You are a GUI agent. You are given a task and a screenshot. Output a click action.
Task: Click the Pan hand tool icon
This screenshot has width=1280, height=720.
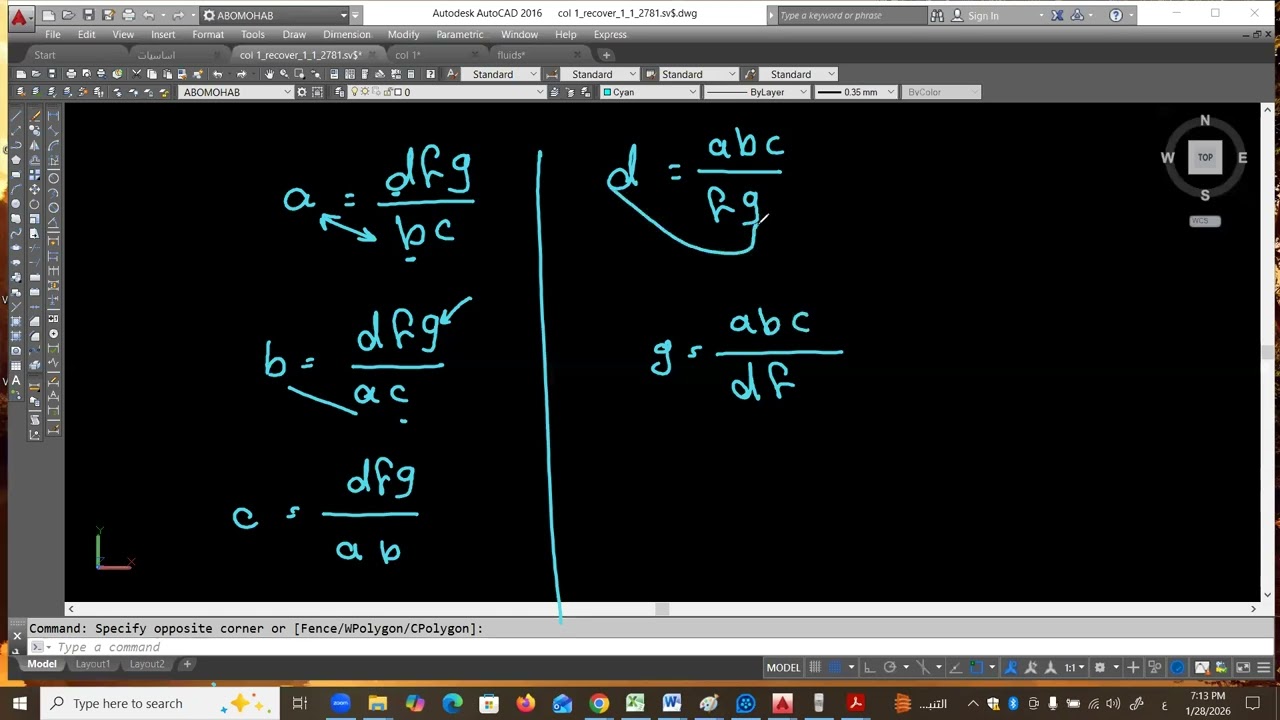[269, 74]
